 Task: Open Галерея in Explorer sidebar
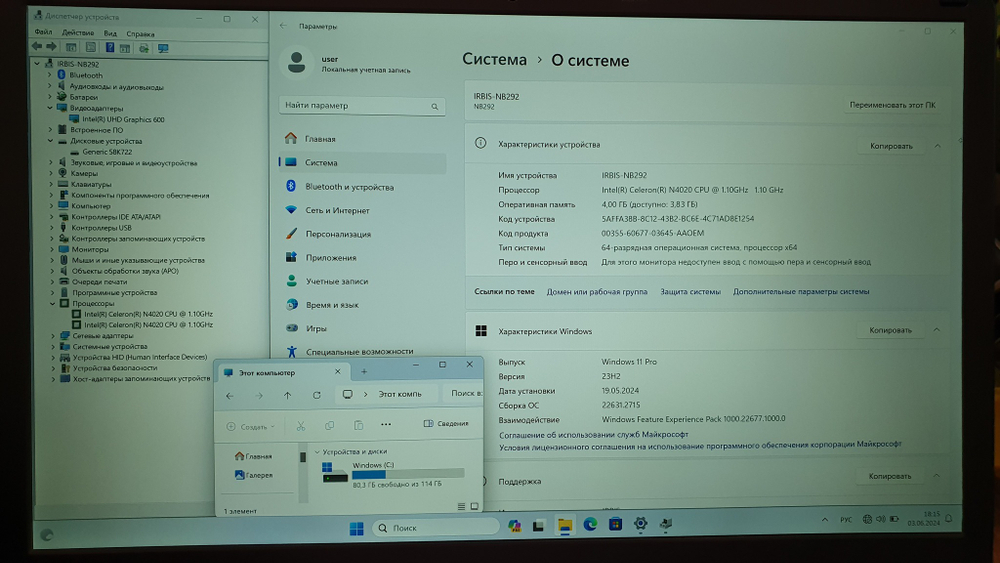click(x=254, y=475)
